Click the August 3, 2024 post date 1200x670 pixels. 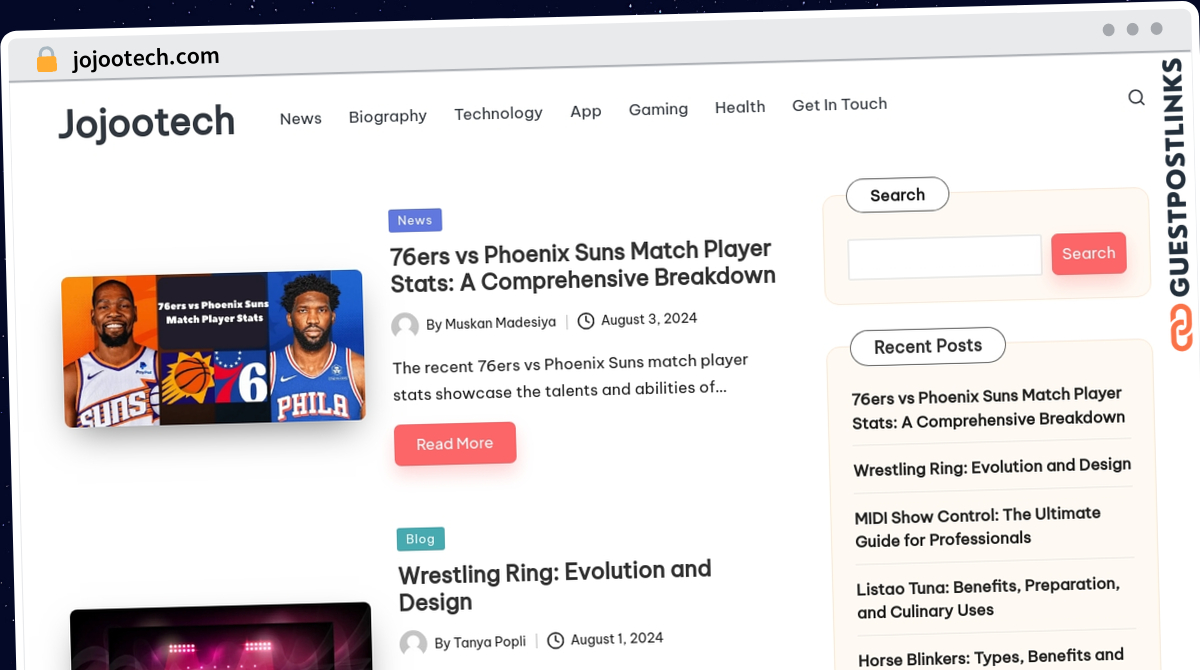[649, 319]
